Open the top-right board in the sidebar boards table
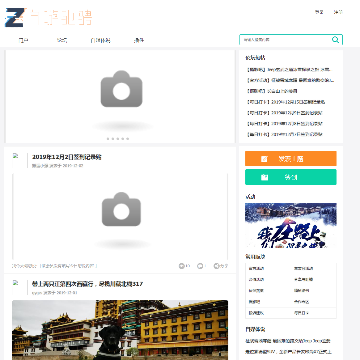360x360 pixels. point(303,268)
